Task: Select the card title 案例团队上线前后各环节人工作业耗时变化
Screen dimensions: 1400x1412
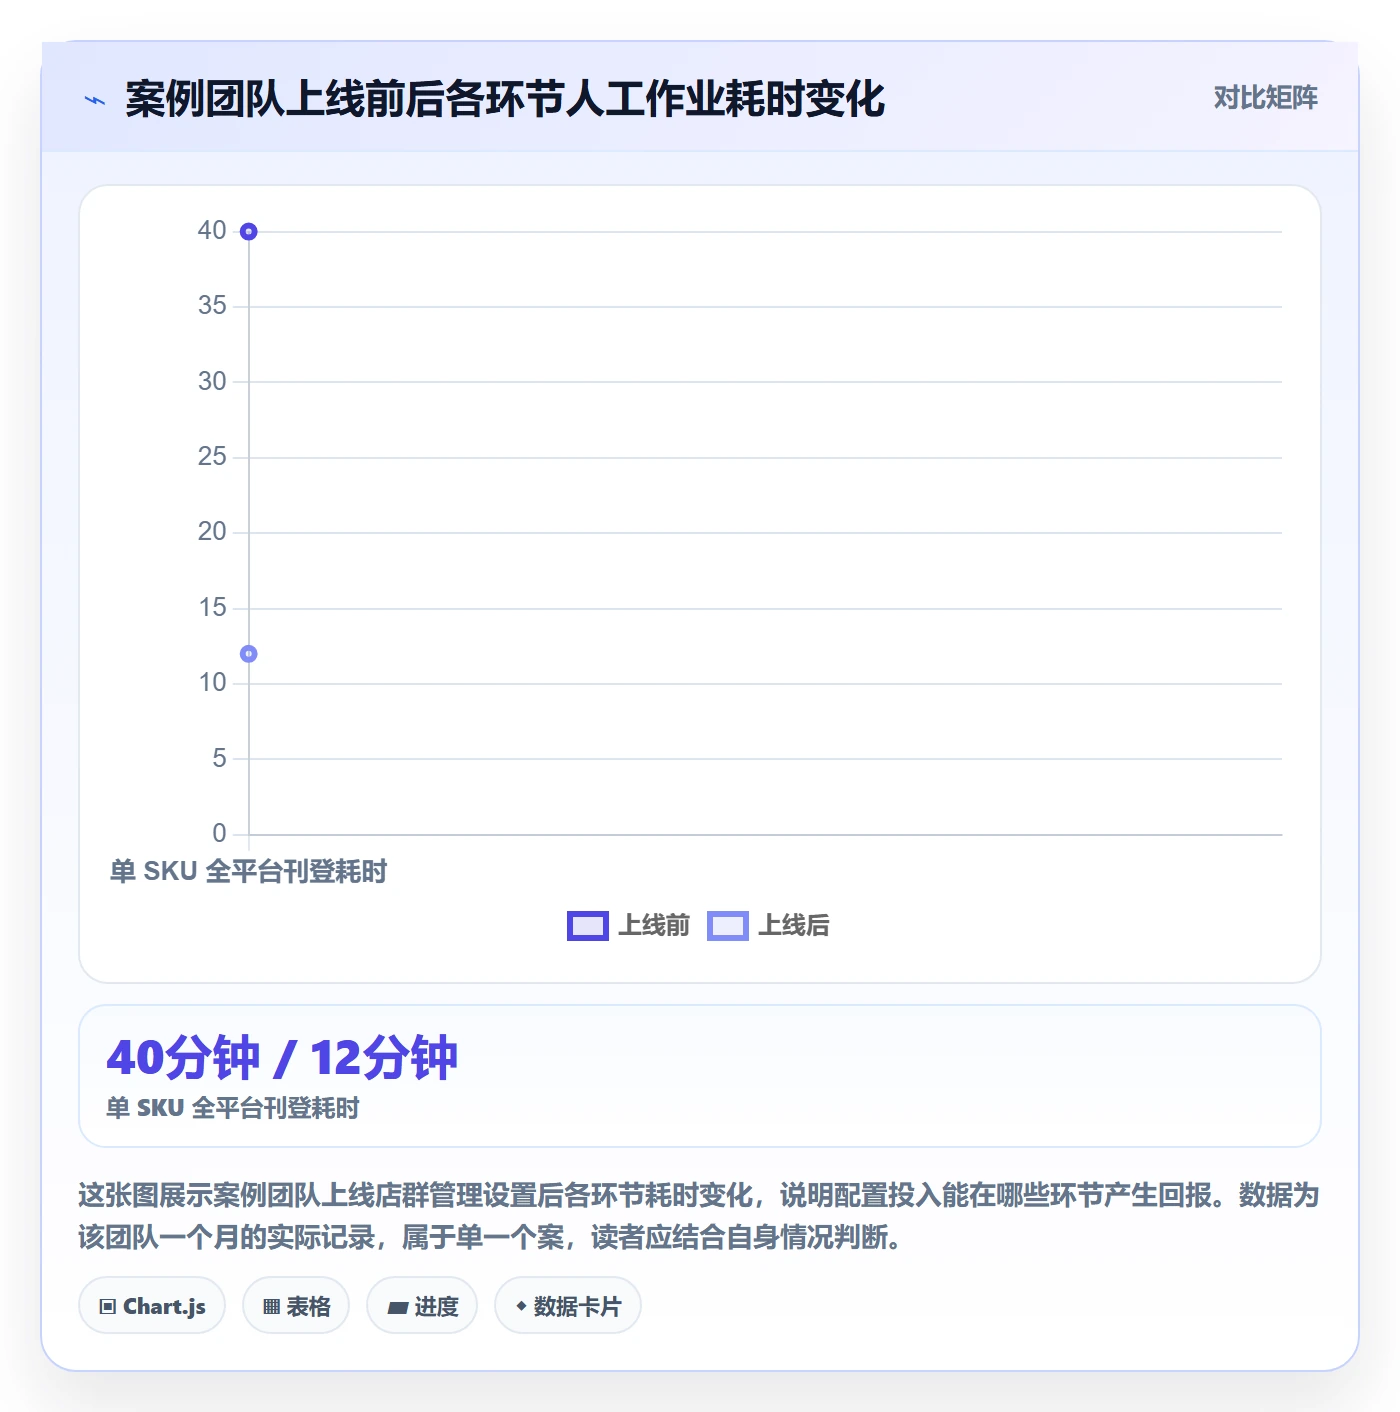Action: [x=505, y=99]
